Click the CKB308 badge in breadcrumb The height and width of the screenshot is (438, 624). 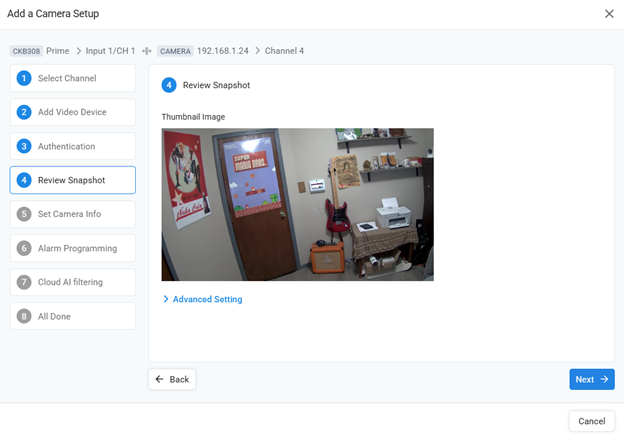point(26,50)
